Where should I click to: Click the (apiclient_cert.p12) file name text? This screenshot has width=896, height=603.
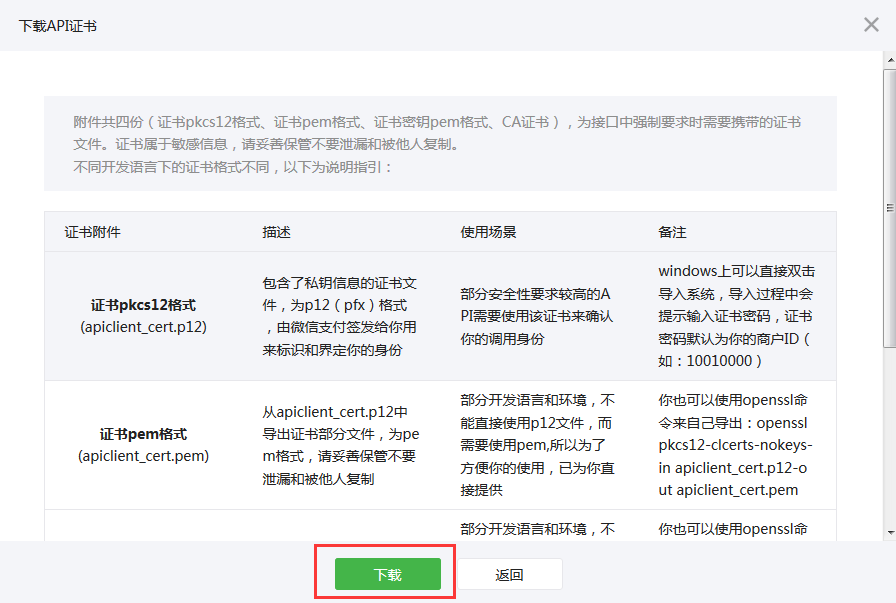pyautogui.click(x=143, y=327)
